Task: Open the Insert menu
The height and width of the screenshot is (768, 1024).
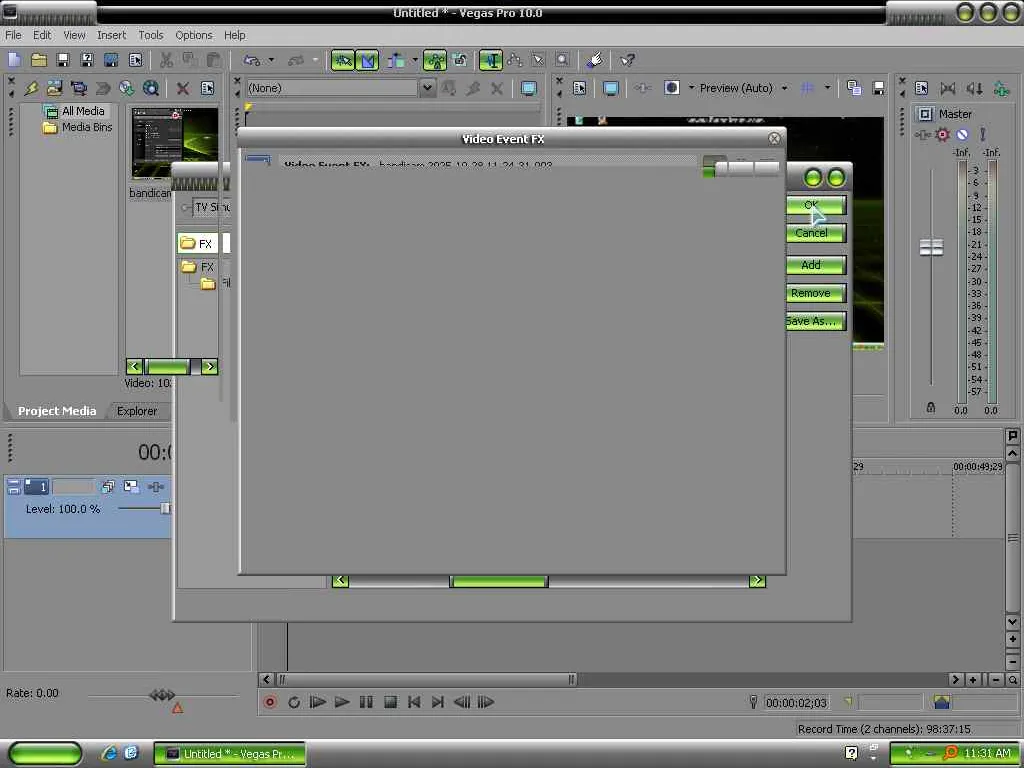Action: coord(112,35)
